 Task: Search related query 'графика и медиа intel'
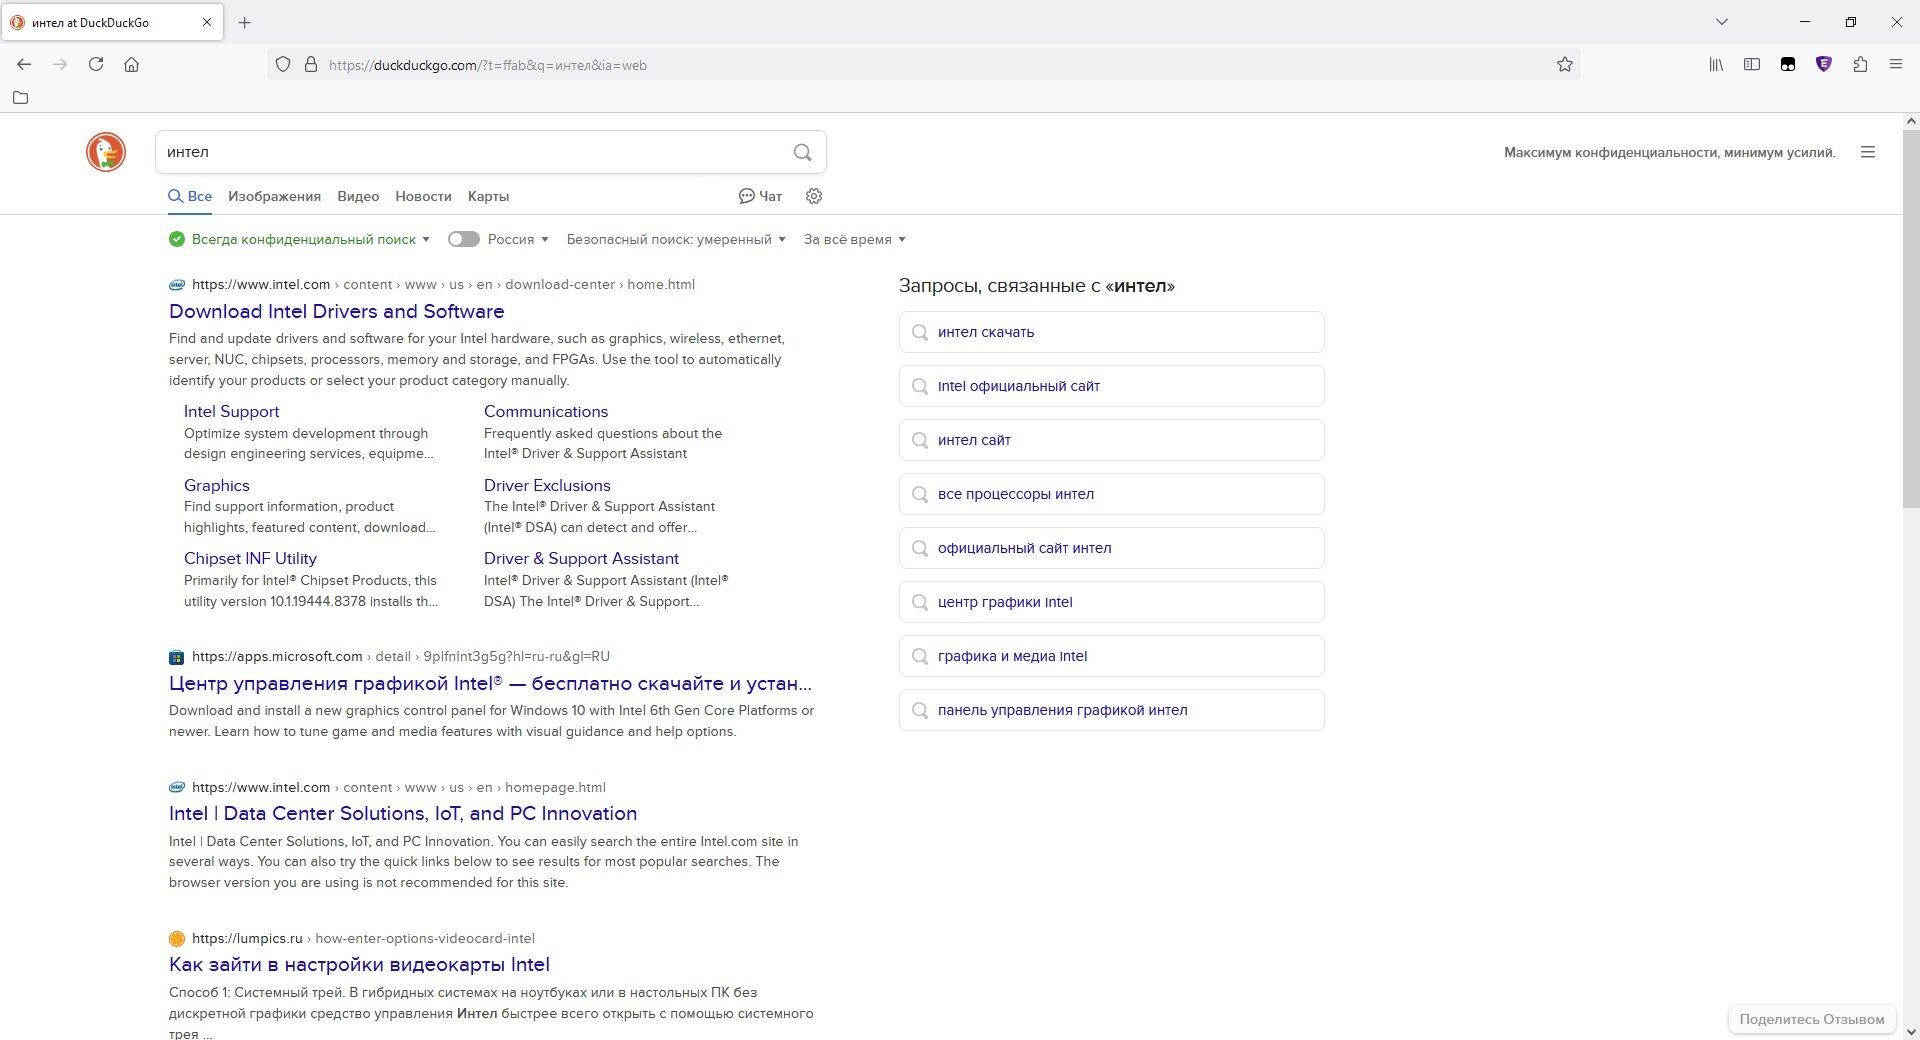pyautogui.click(x=1112, y=656)
